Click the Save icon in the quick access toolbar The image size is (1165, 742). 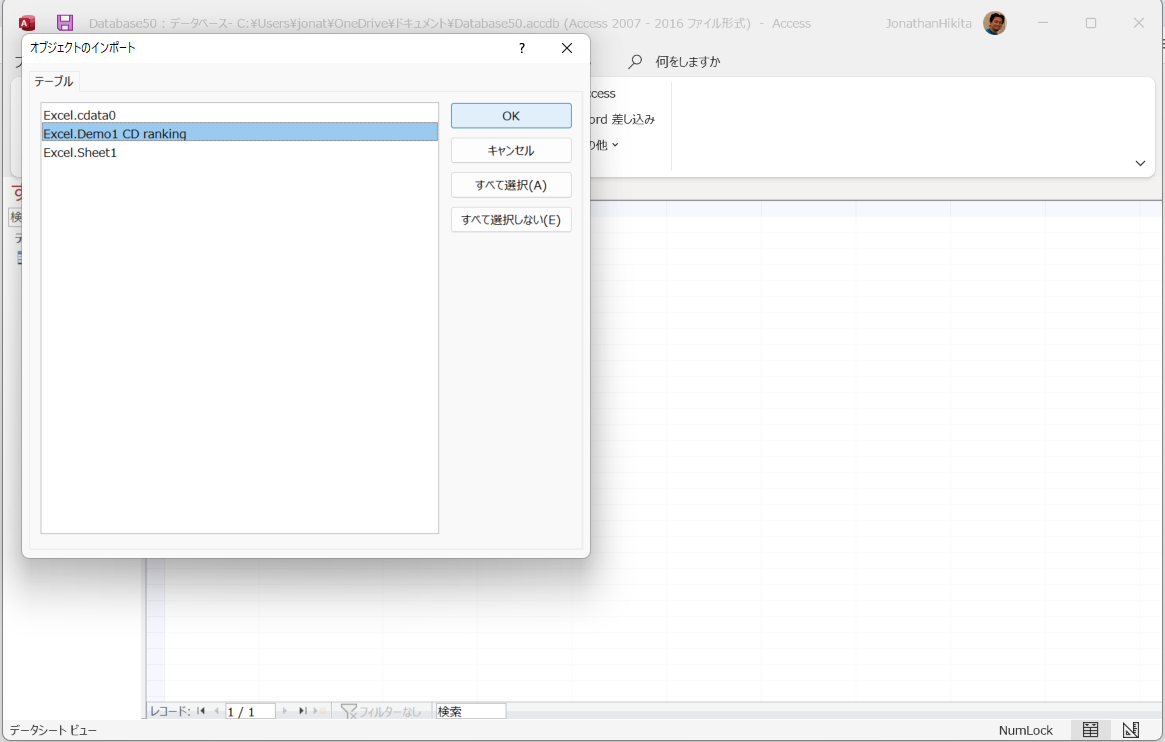point(64,22)
